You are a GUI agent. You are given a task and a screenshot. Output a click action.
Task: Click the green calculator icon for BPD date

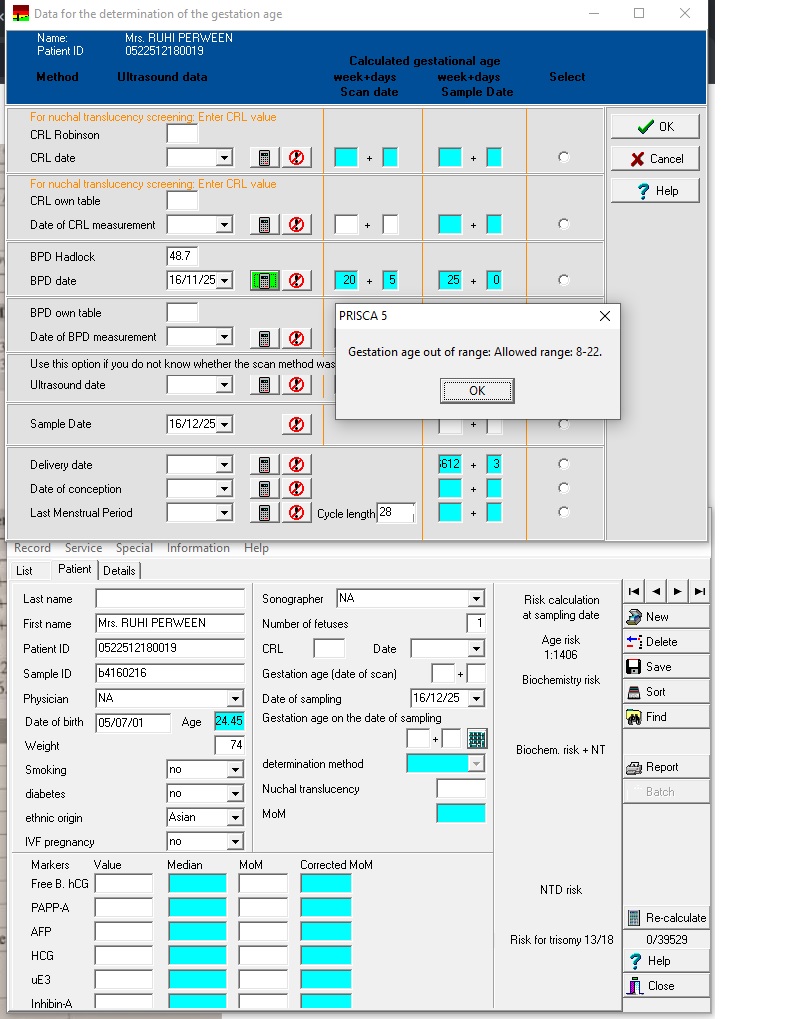(x=263, y=281)
